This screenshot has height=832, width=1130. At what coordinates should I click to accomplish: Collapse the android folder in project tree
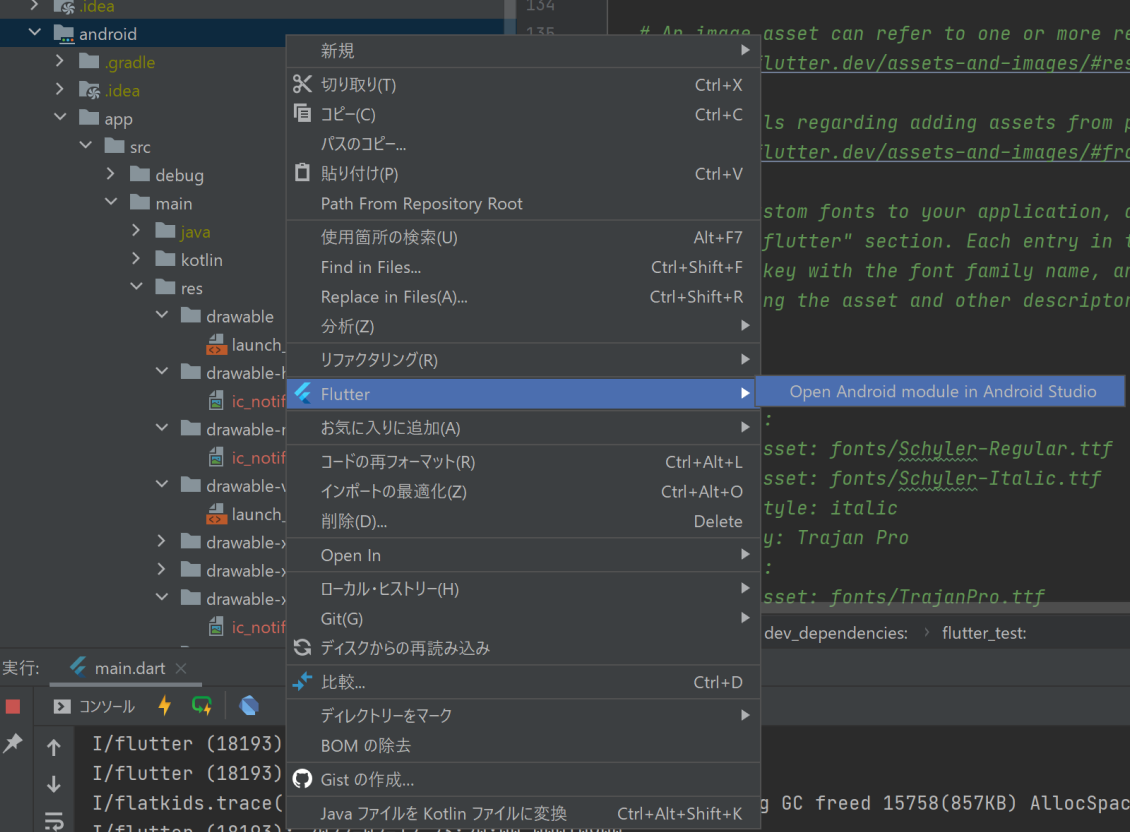click(x=35, y=34)
